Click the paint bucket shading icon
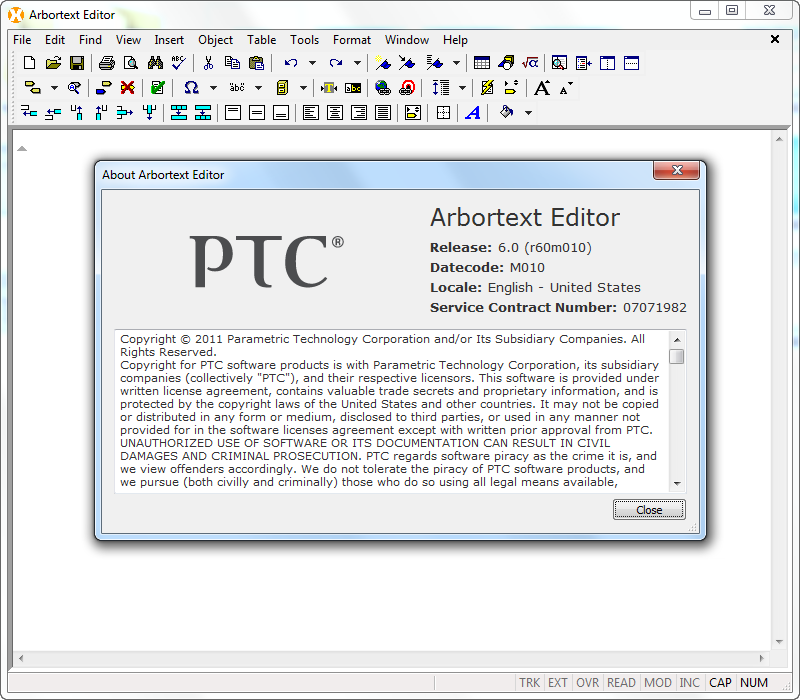Image resolution: width=800 pixels, height=700 pixels. [506, 112]
